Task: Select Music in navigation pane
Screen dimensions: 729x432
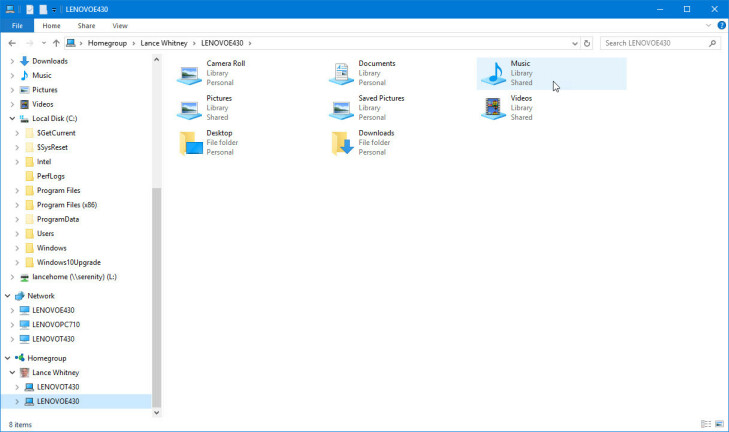Action: [42, 75]
